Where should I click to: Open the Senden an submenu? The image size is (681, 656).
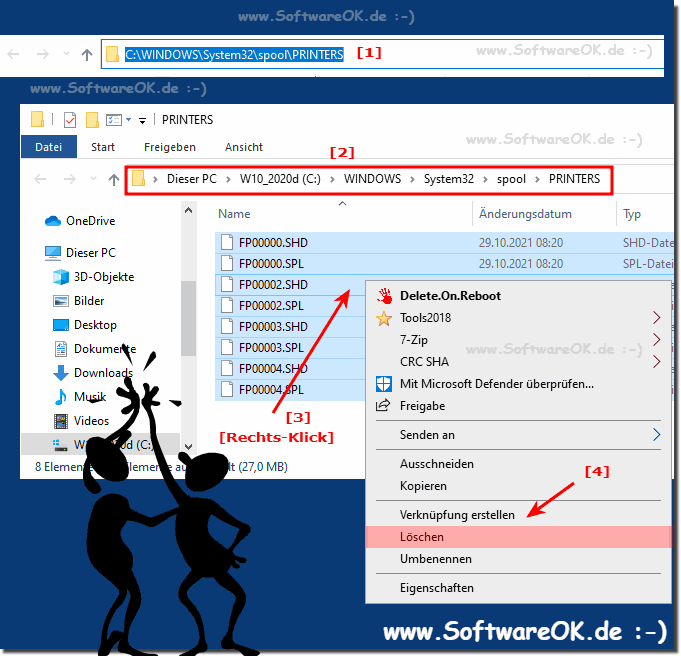pyautogui.click(x=519, y=435)
